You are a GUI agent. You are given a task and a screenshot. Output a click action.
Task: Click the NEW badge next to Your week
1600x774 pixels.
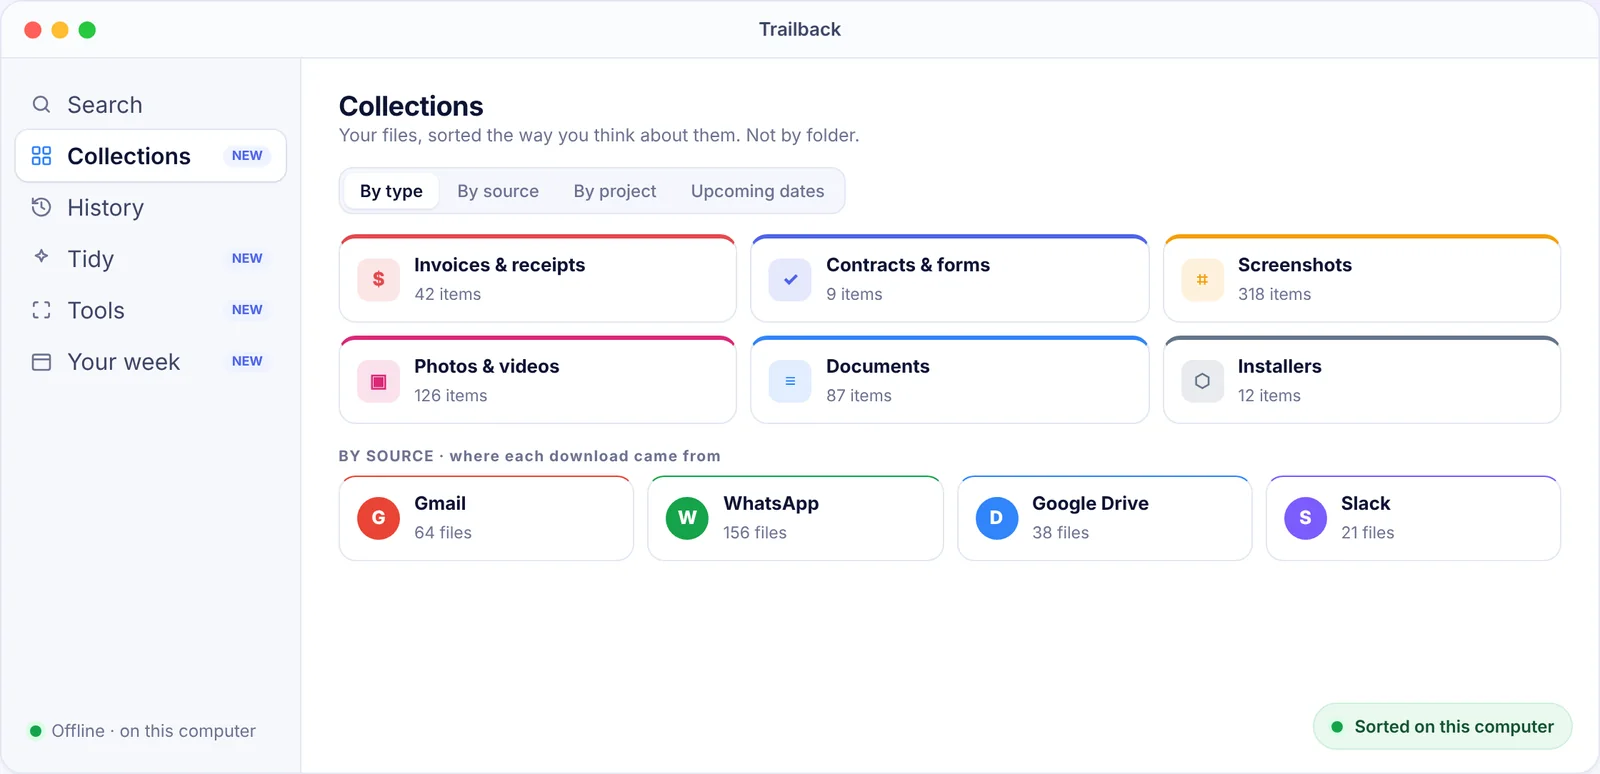[247, 361]
